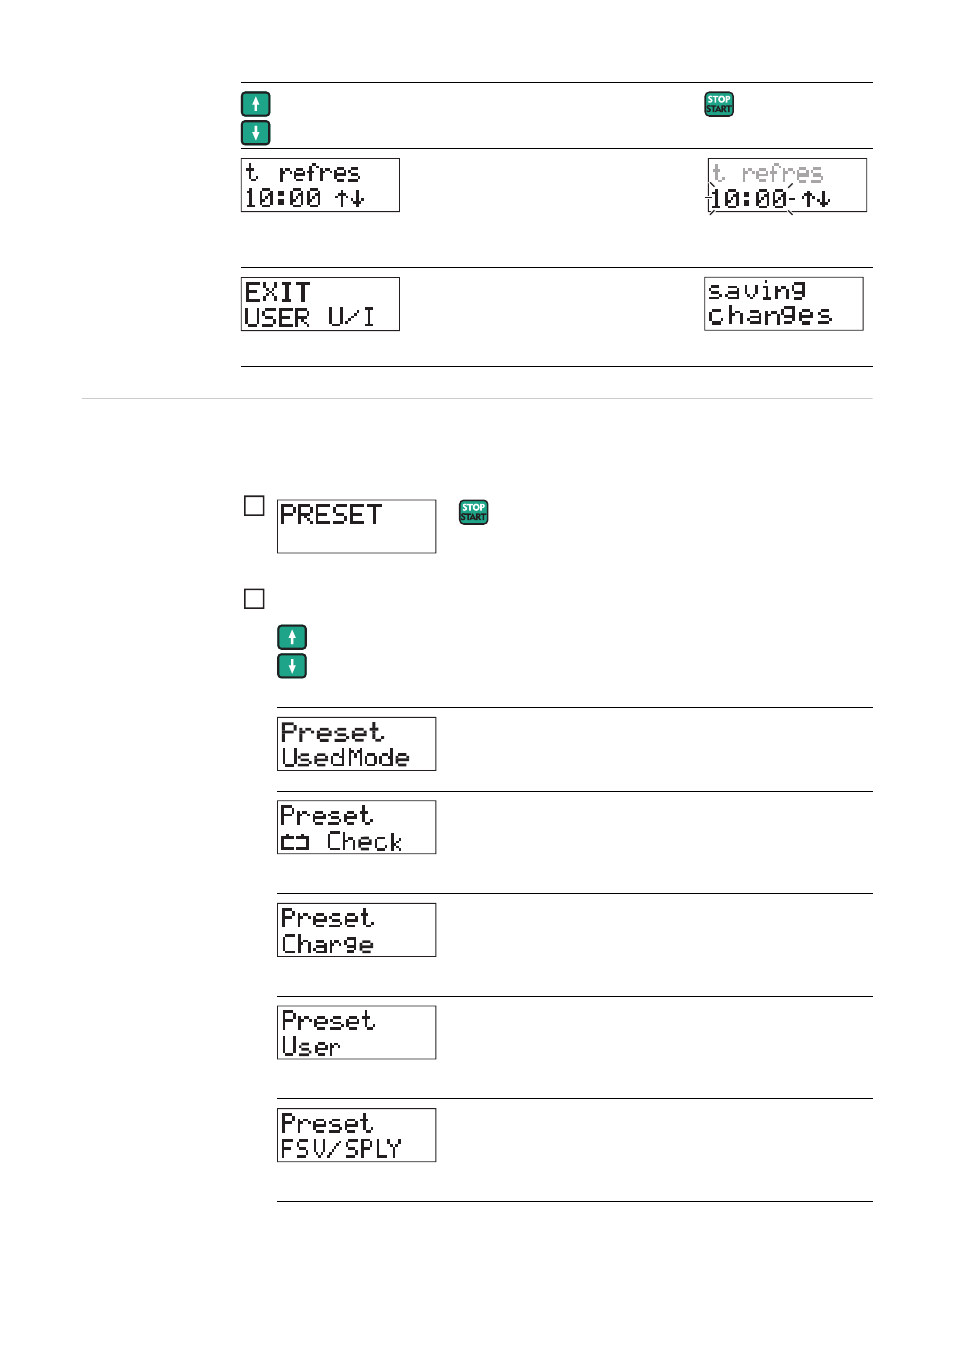The width and height of the screenshot is (954, 1350).
Task: Click the top down-arrow key icon
Action: click(x=256, y=132)
